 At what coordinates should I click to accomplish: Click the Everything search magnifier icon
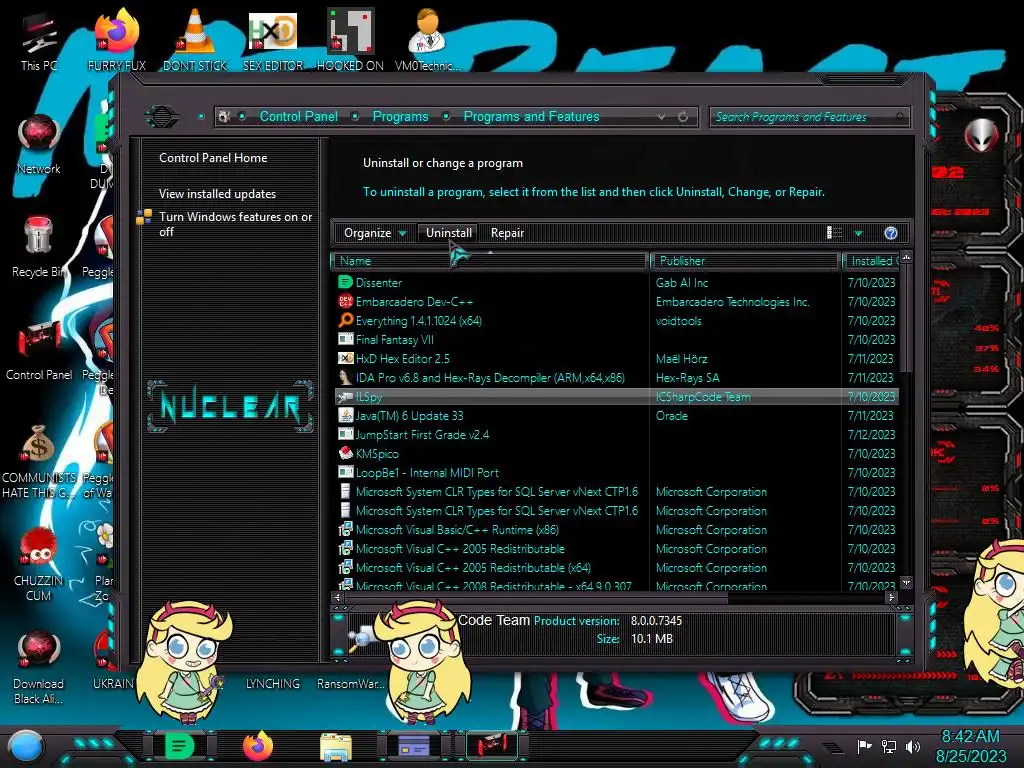pyautogui.click(x=345, y=320)
